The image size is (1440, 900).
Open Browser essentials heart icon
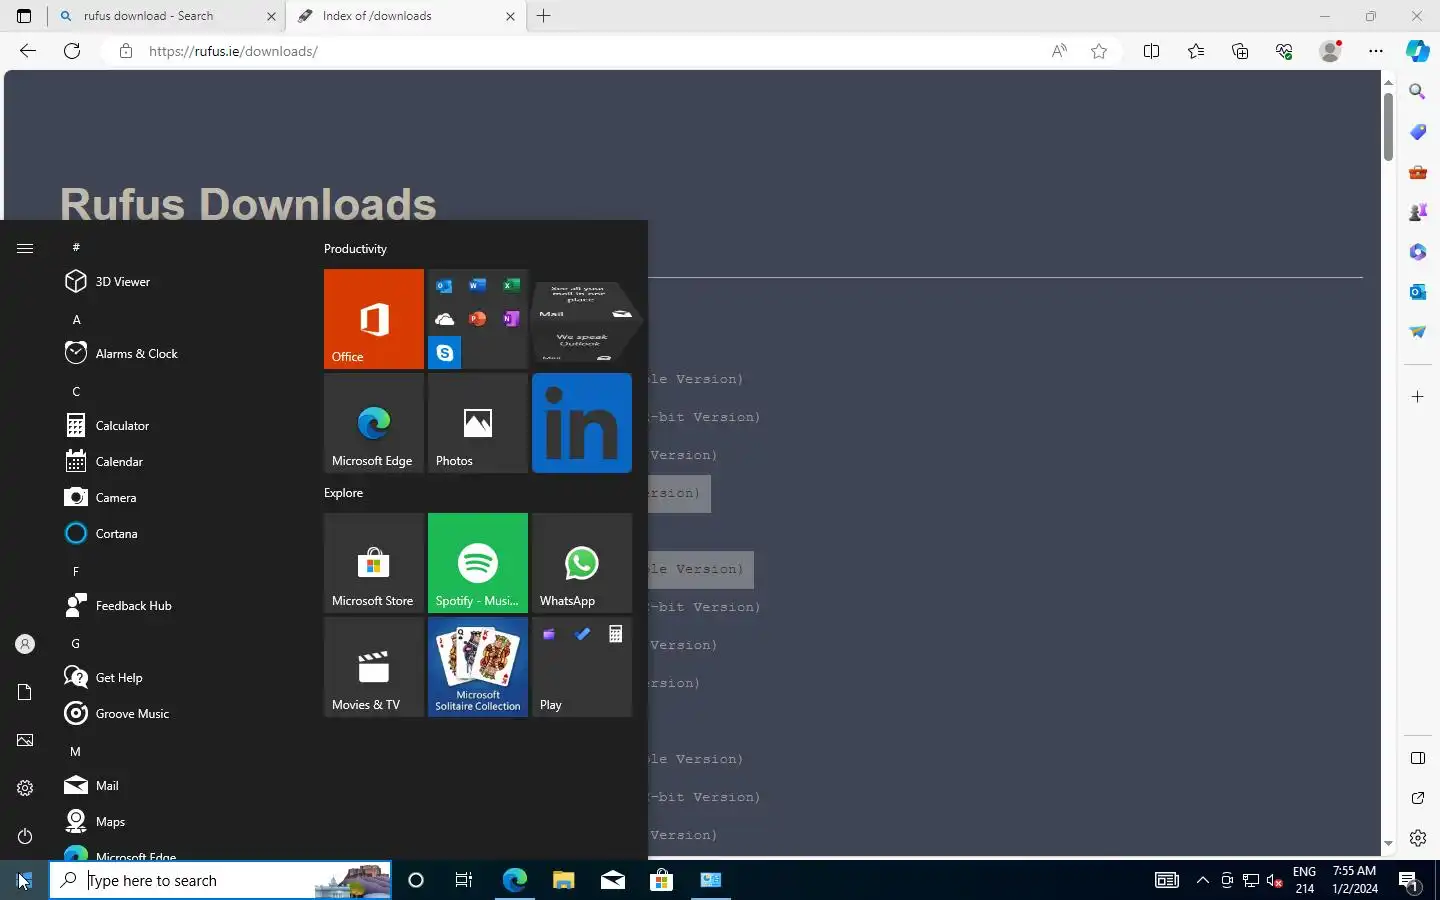coord(1284,51)
